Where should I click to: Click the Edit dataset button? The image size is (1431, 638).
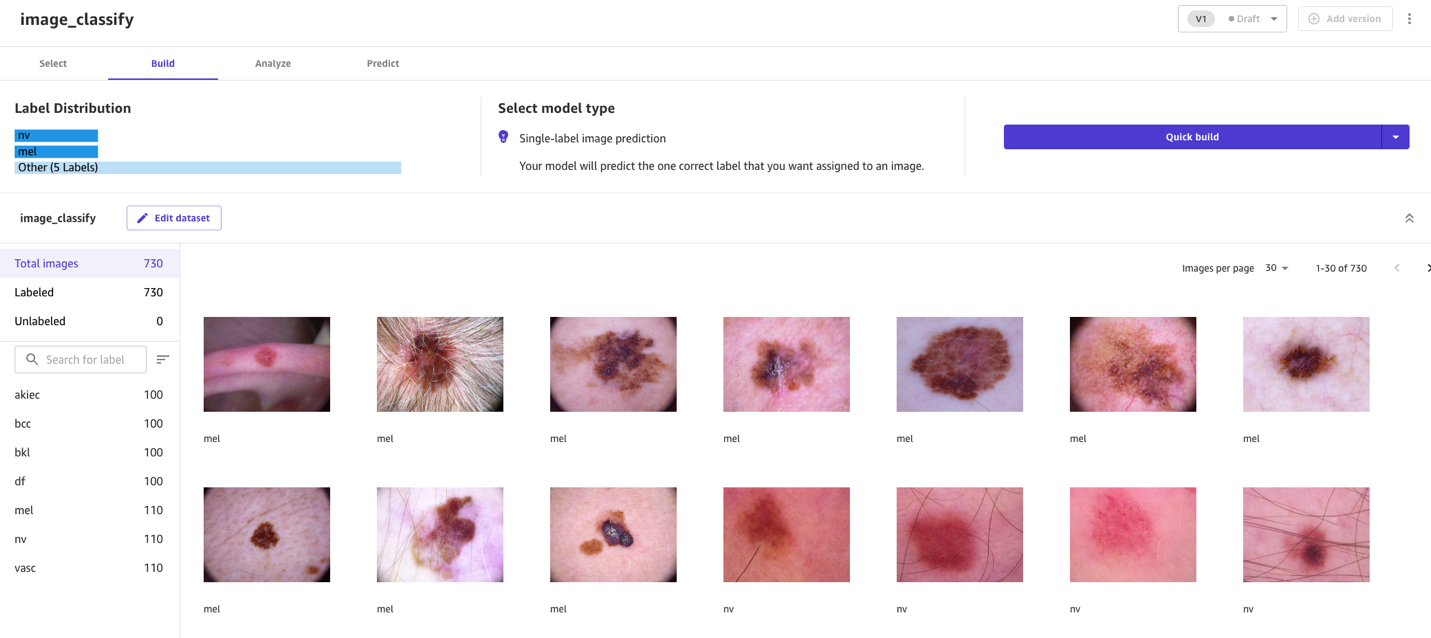(x=174, y=218)
